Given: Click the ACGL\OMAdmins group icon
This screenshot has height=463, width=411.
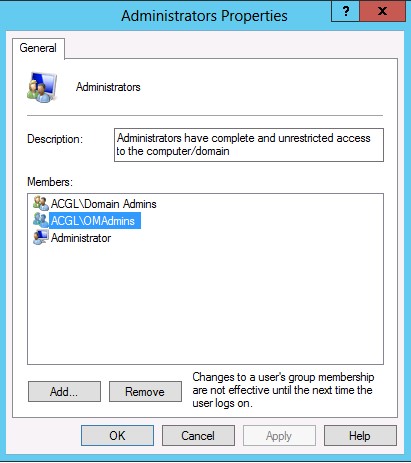Looking at the screenshot, I should (x=41, y=220).
